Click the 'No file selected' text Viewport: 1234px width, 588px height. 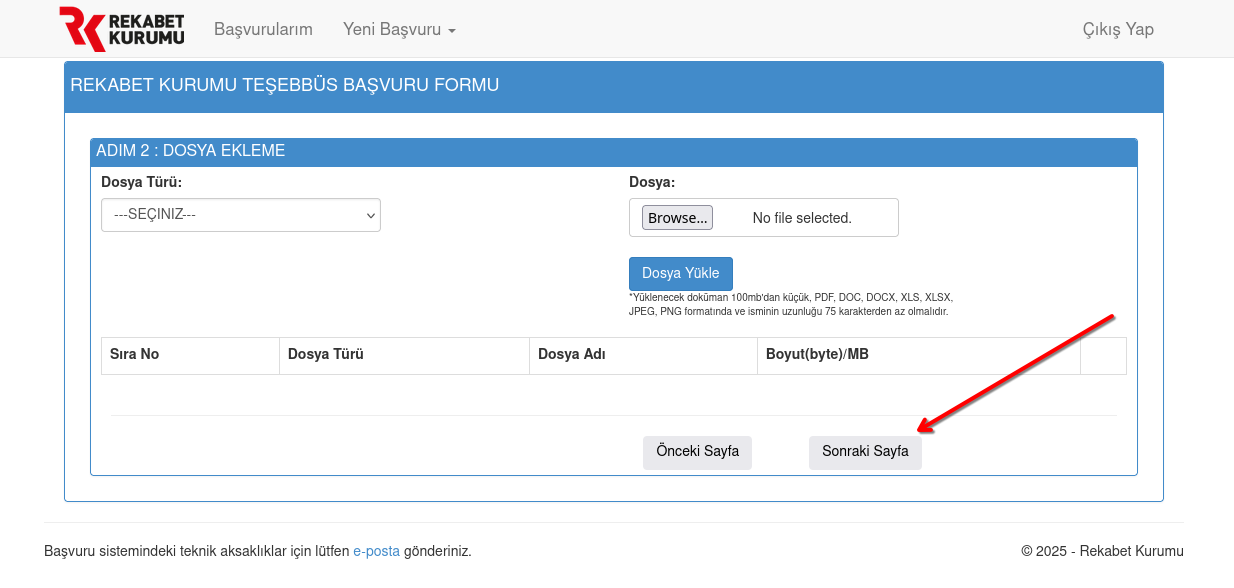[802, 218]
